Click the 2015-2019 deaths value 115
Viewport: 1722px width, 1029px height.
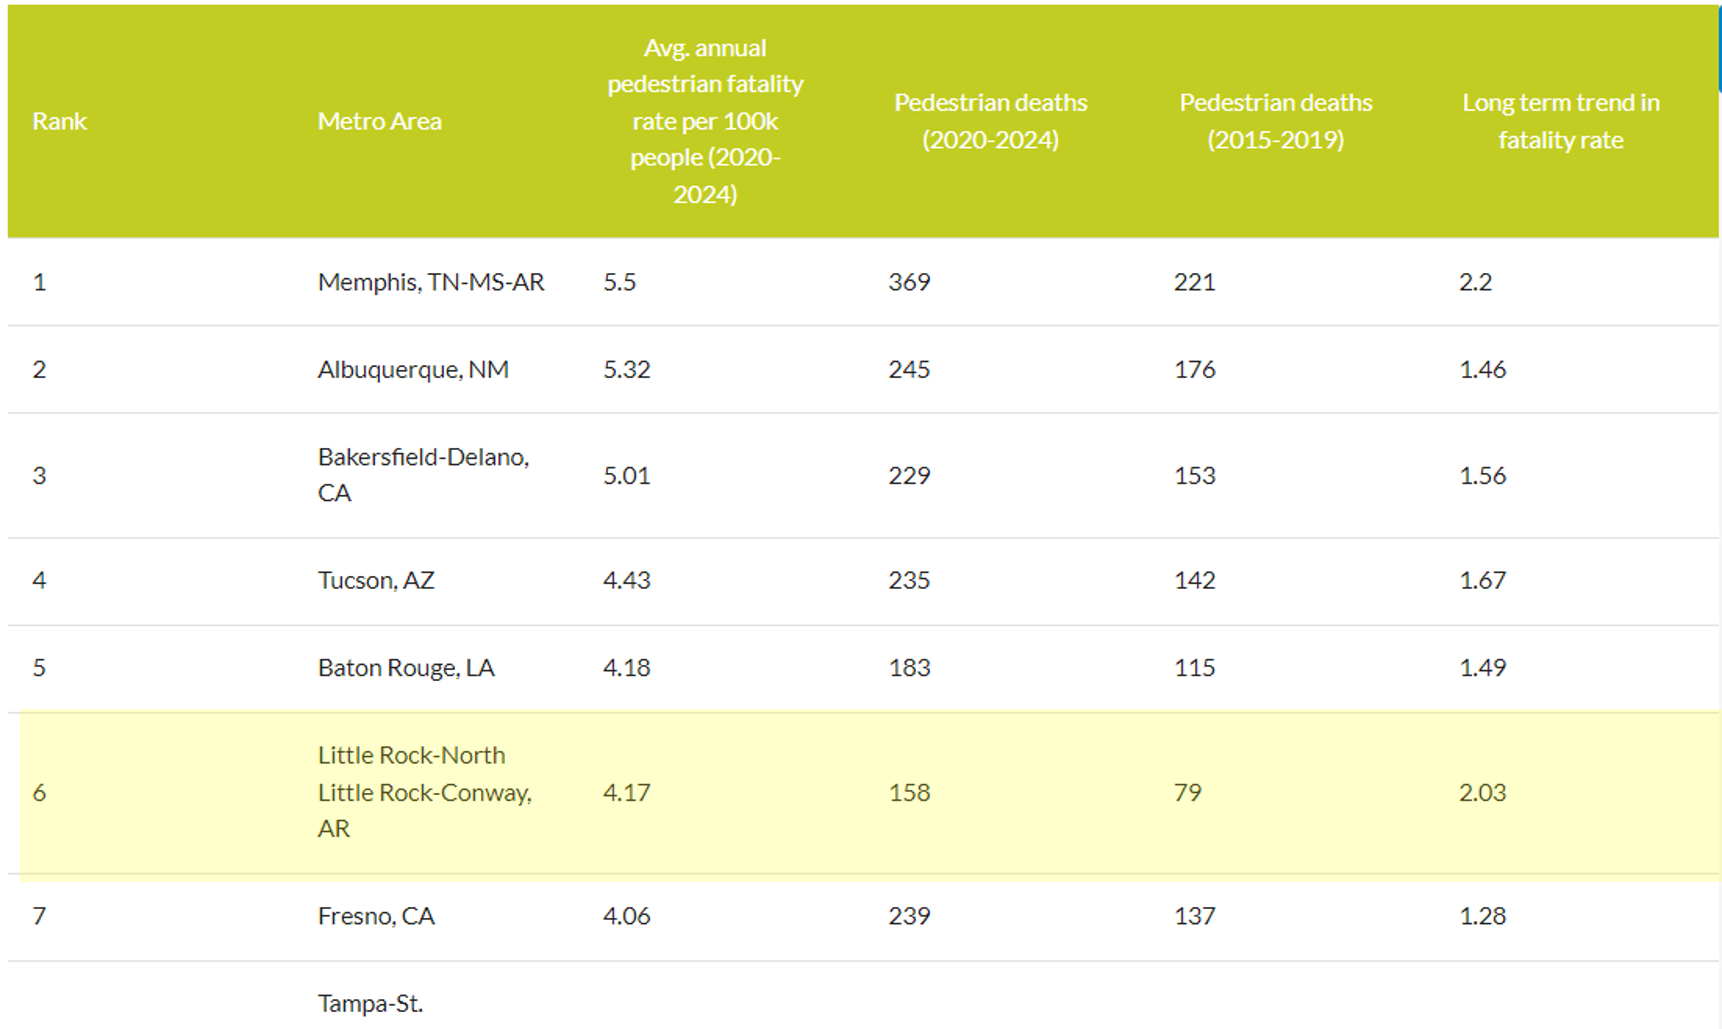pyautogui.click(x=1194, y=667)
